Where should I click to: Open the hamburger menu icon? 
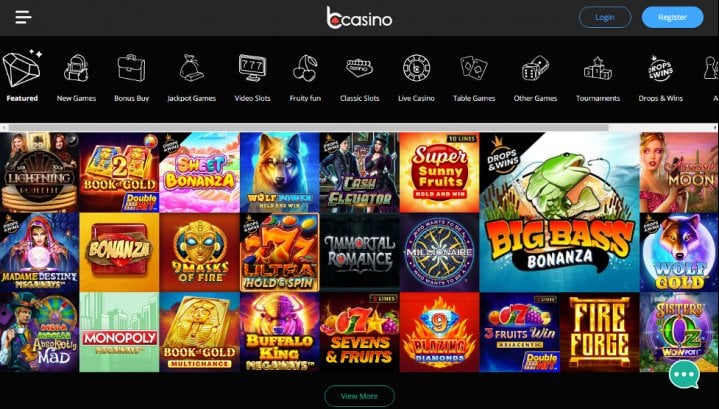tap(23, 17)
